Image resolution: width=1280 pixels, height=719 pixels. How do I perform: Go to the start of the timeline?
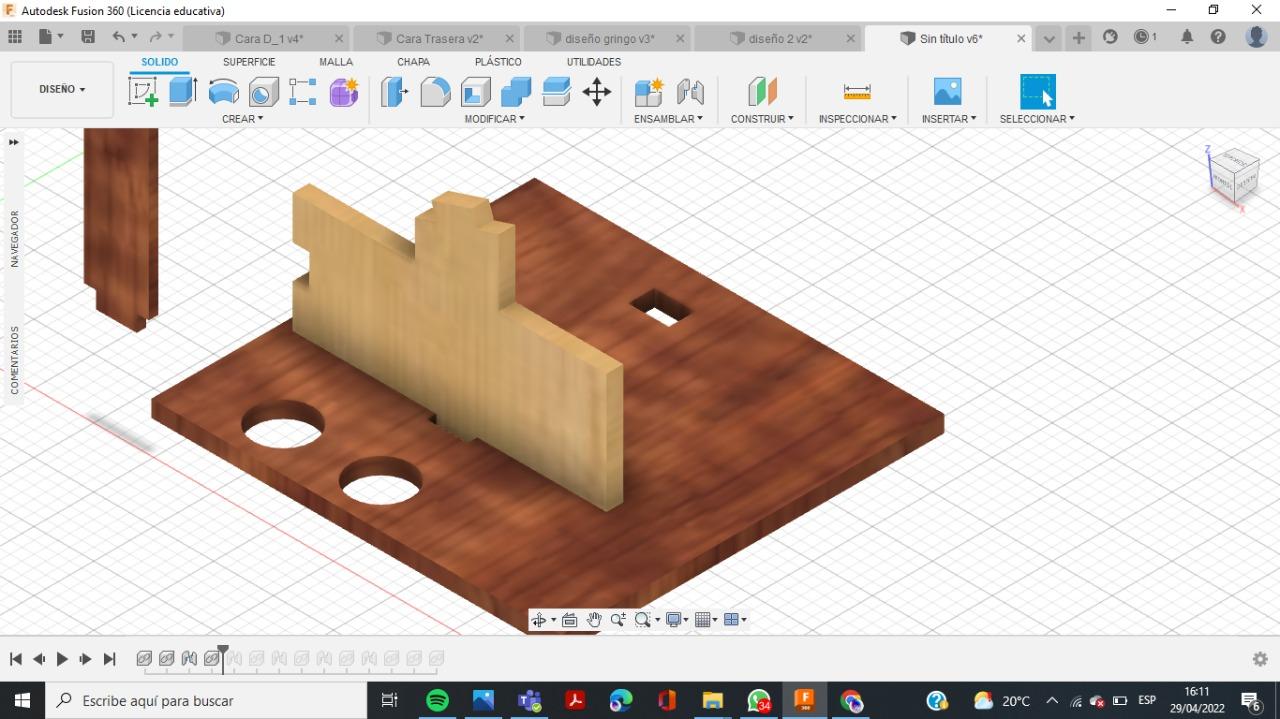[x=16, y=659]
